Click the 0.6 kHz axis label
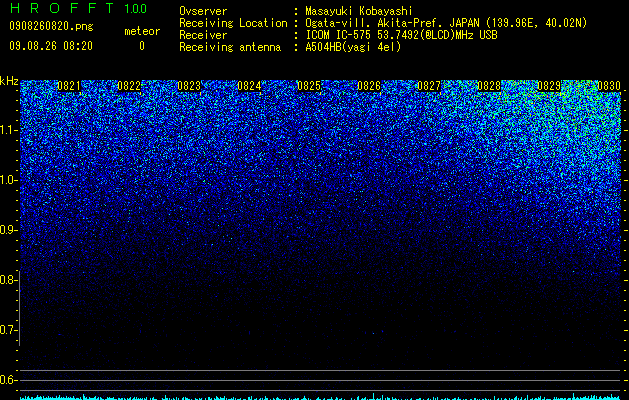This screenshot has width=629, height=400. click(8, 380)
